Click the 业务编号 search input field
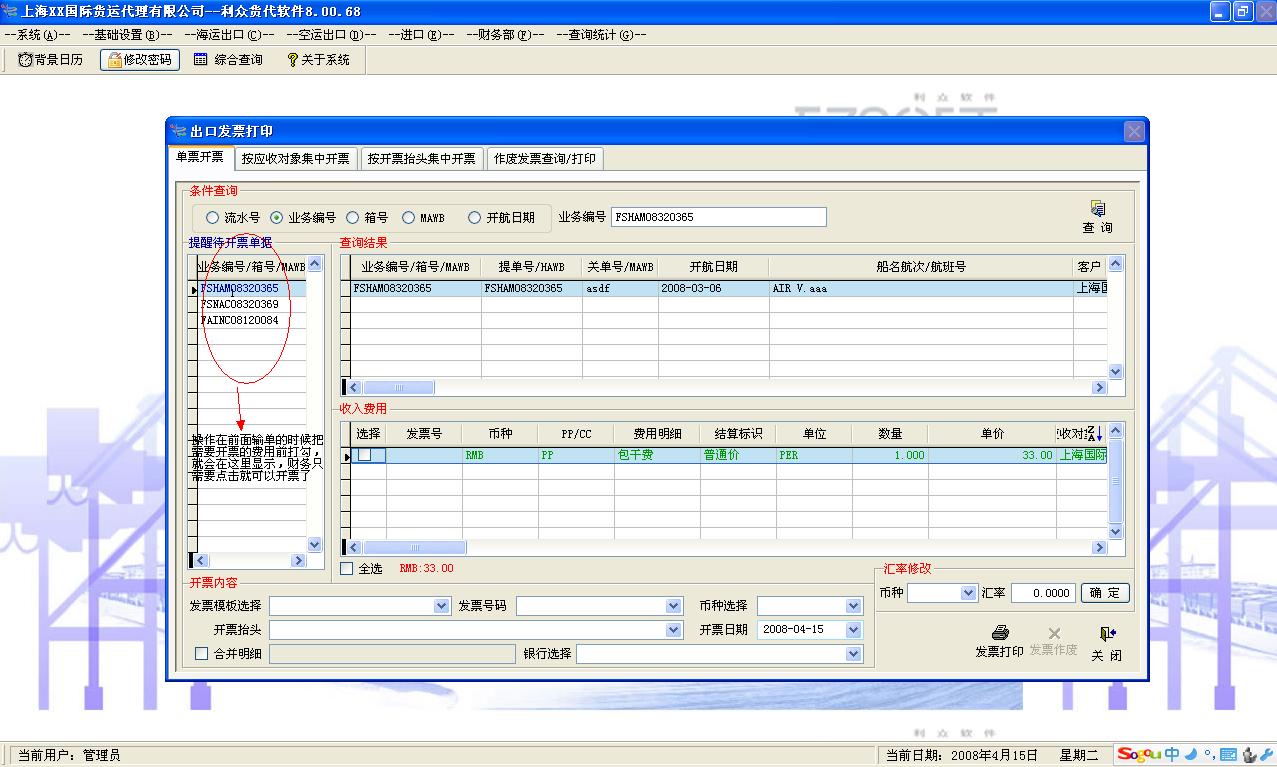The image size is (1277, 767). [x=719, y=217]
